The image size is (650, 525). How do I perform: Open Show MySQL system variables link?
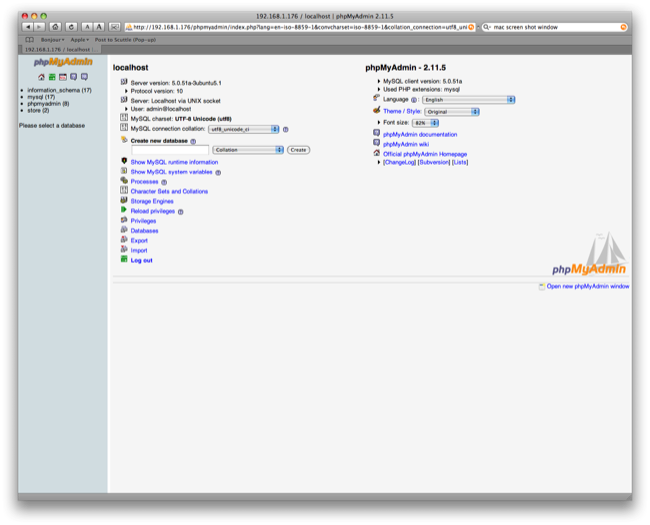[x=172, y=172]
